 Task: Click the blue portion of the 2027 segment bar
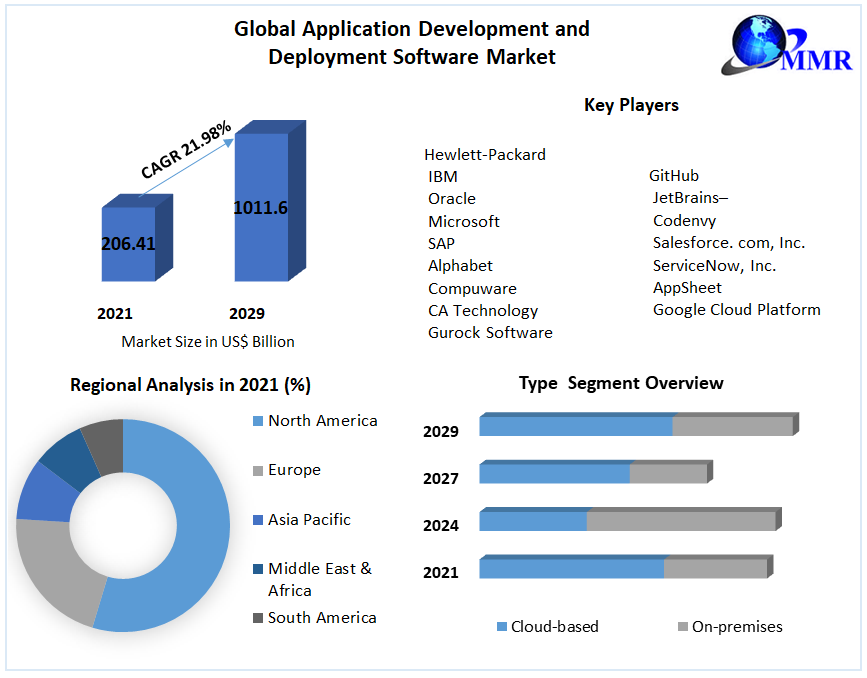pyautogui.click(x=554, y=473)
